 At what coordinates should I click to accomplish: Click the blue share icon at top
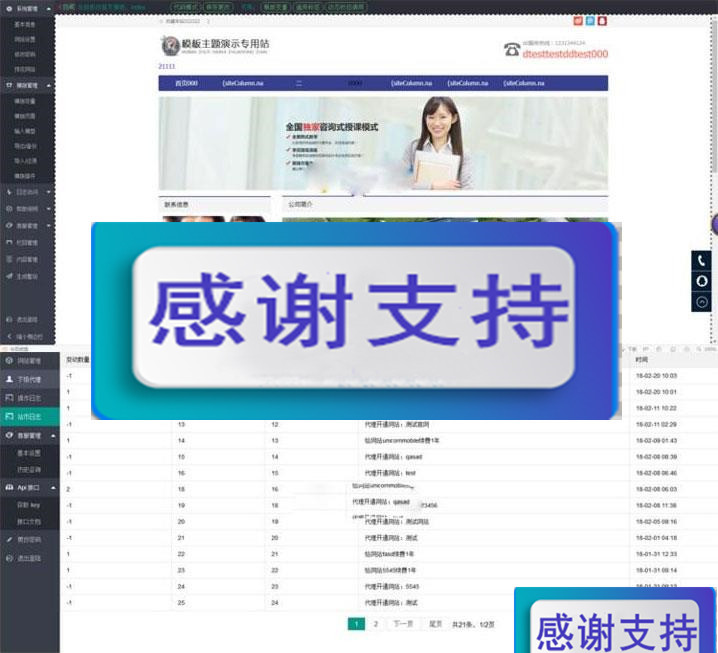coord(590,20)
